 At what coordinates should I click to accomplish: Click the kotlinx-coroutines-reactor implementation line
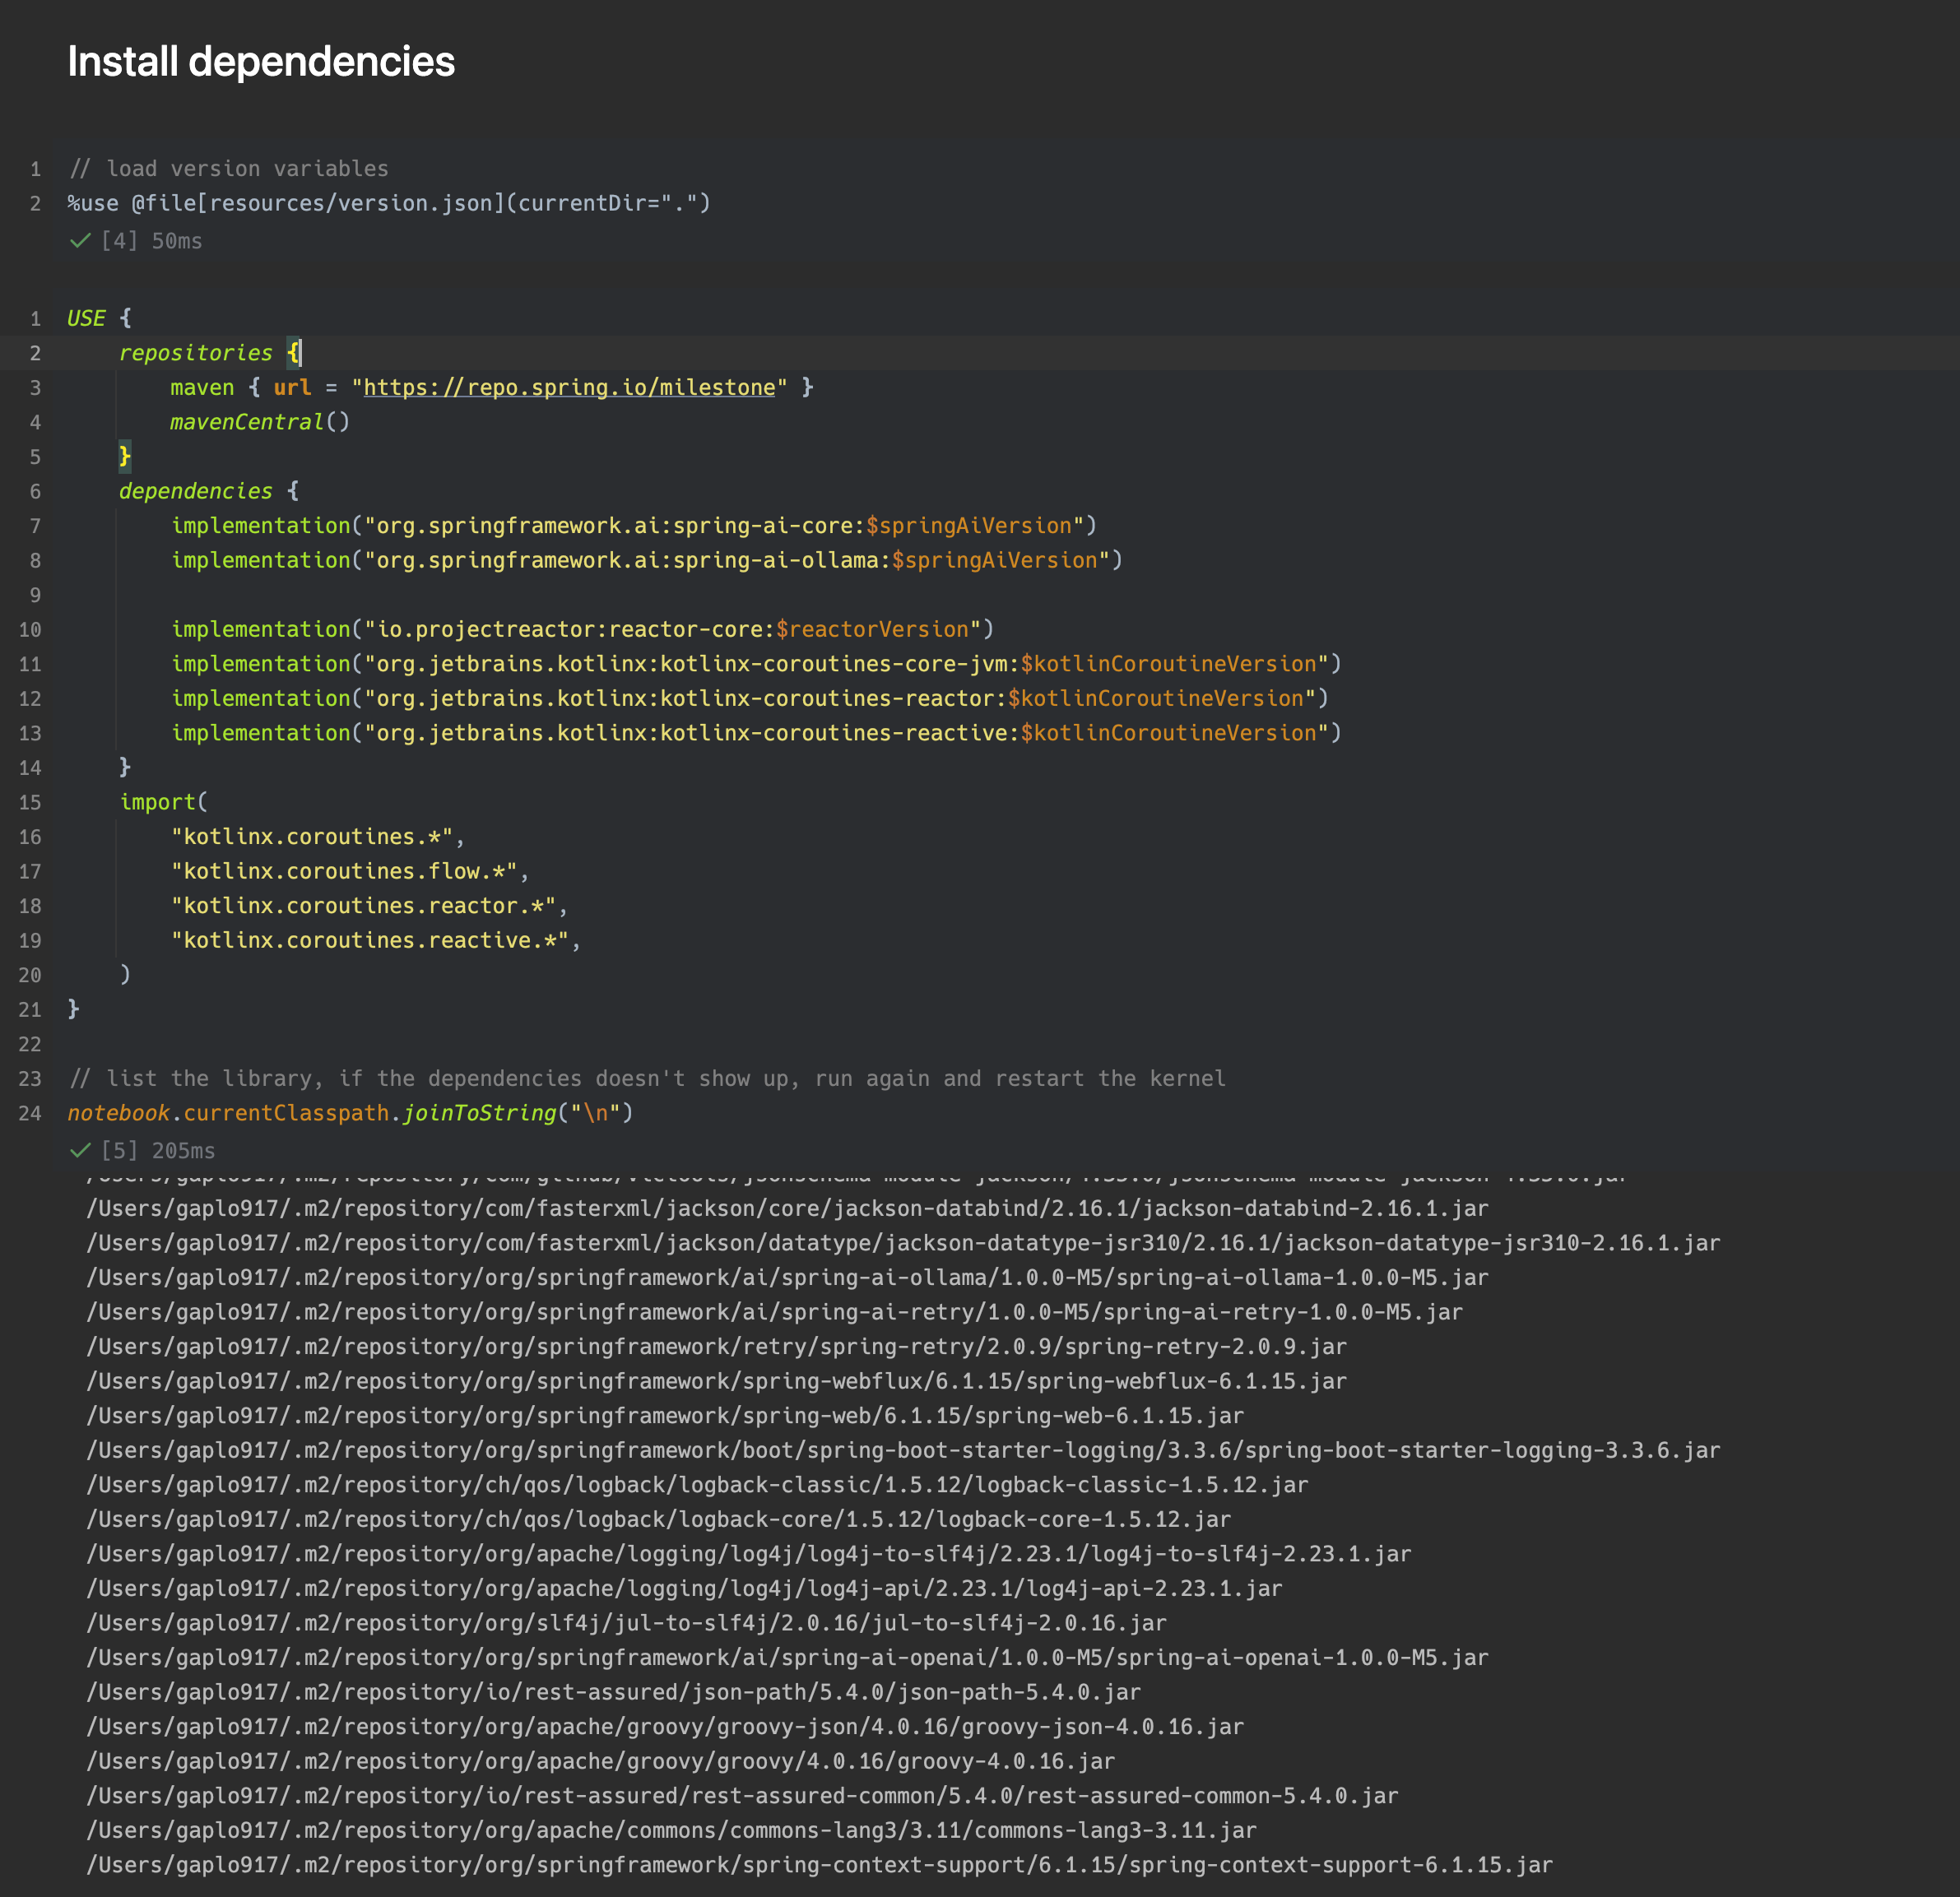coord(750,699)
